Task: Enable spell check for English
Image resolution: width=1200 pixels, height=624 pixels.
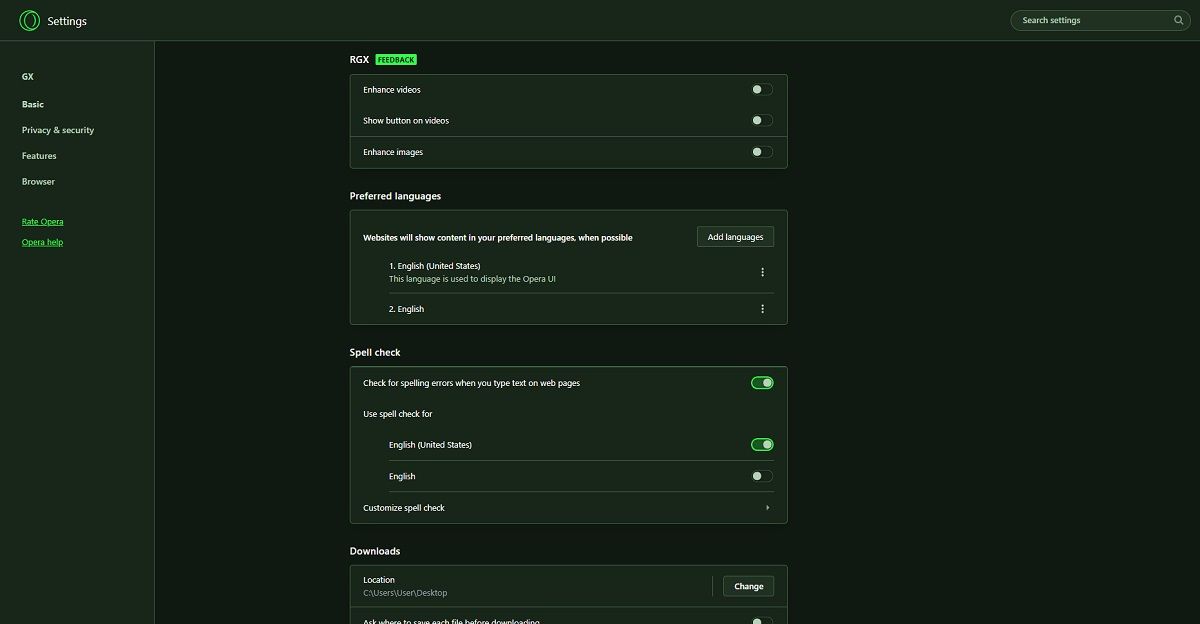Action: tap(761, 476)
